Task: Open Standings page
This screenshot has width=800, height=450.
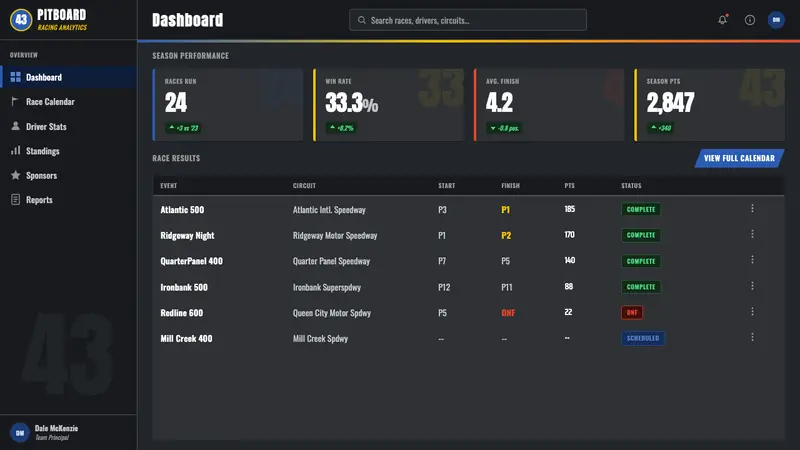Action: click(68, 151)
